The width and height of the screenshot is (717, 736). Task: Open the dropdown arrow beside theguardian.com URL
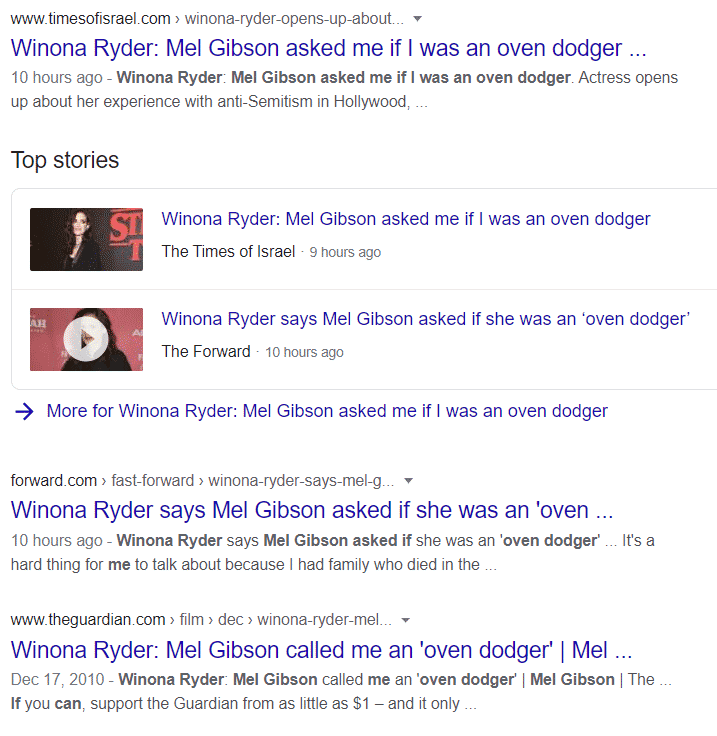point(406,621)
